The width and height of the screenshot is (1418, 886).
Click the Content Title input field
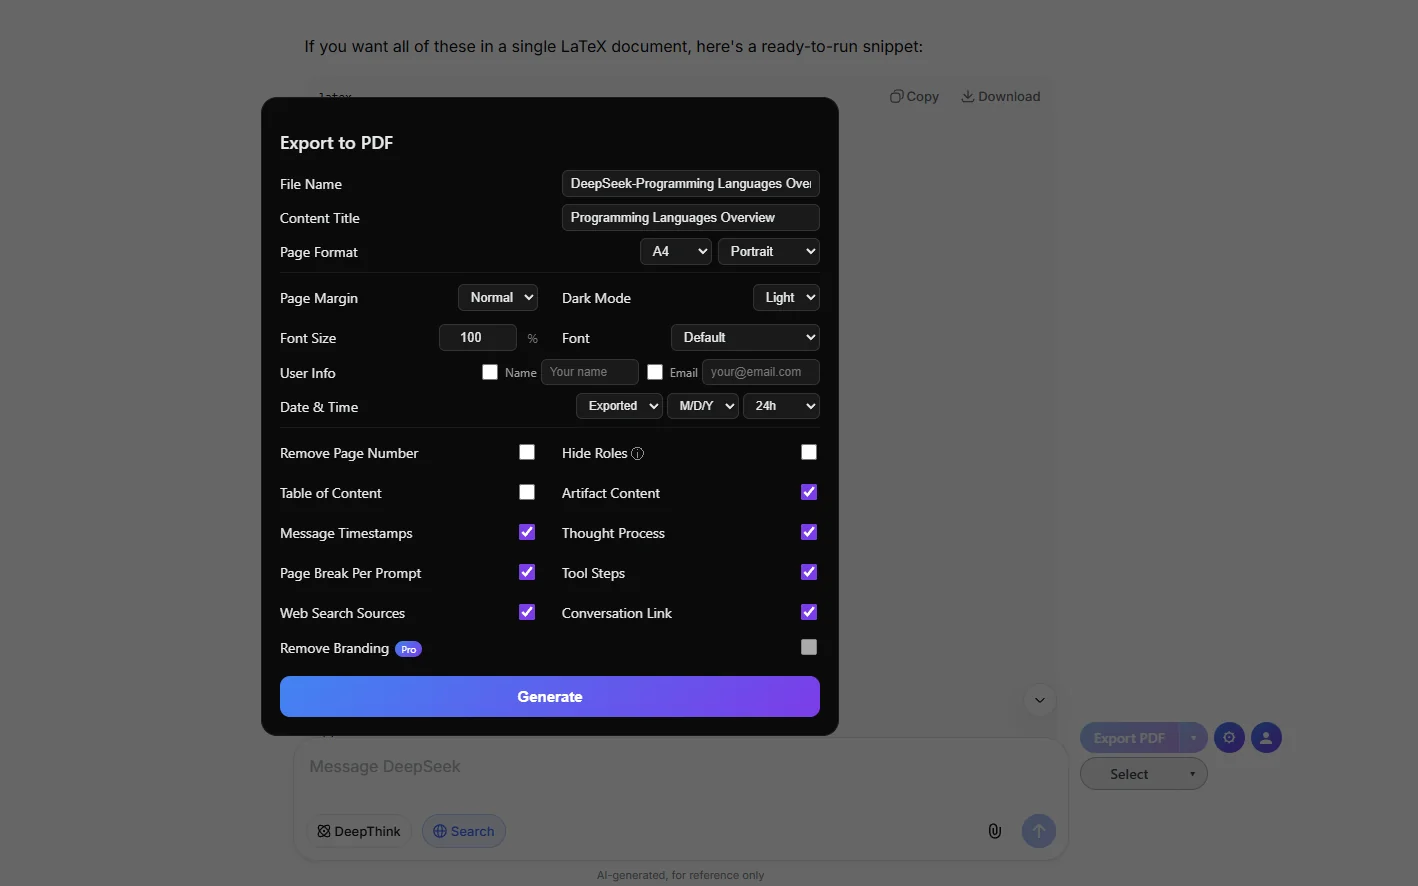pyautogui.click(x=691, y=217)
